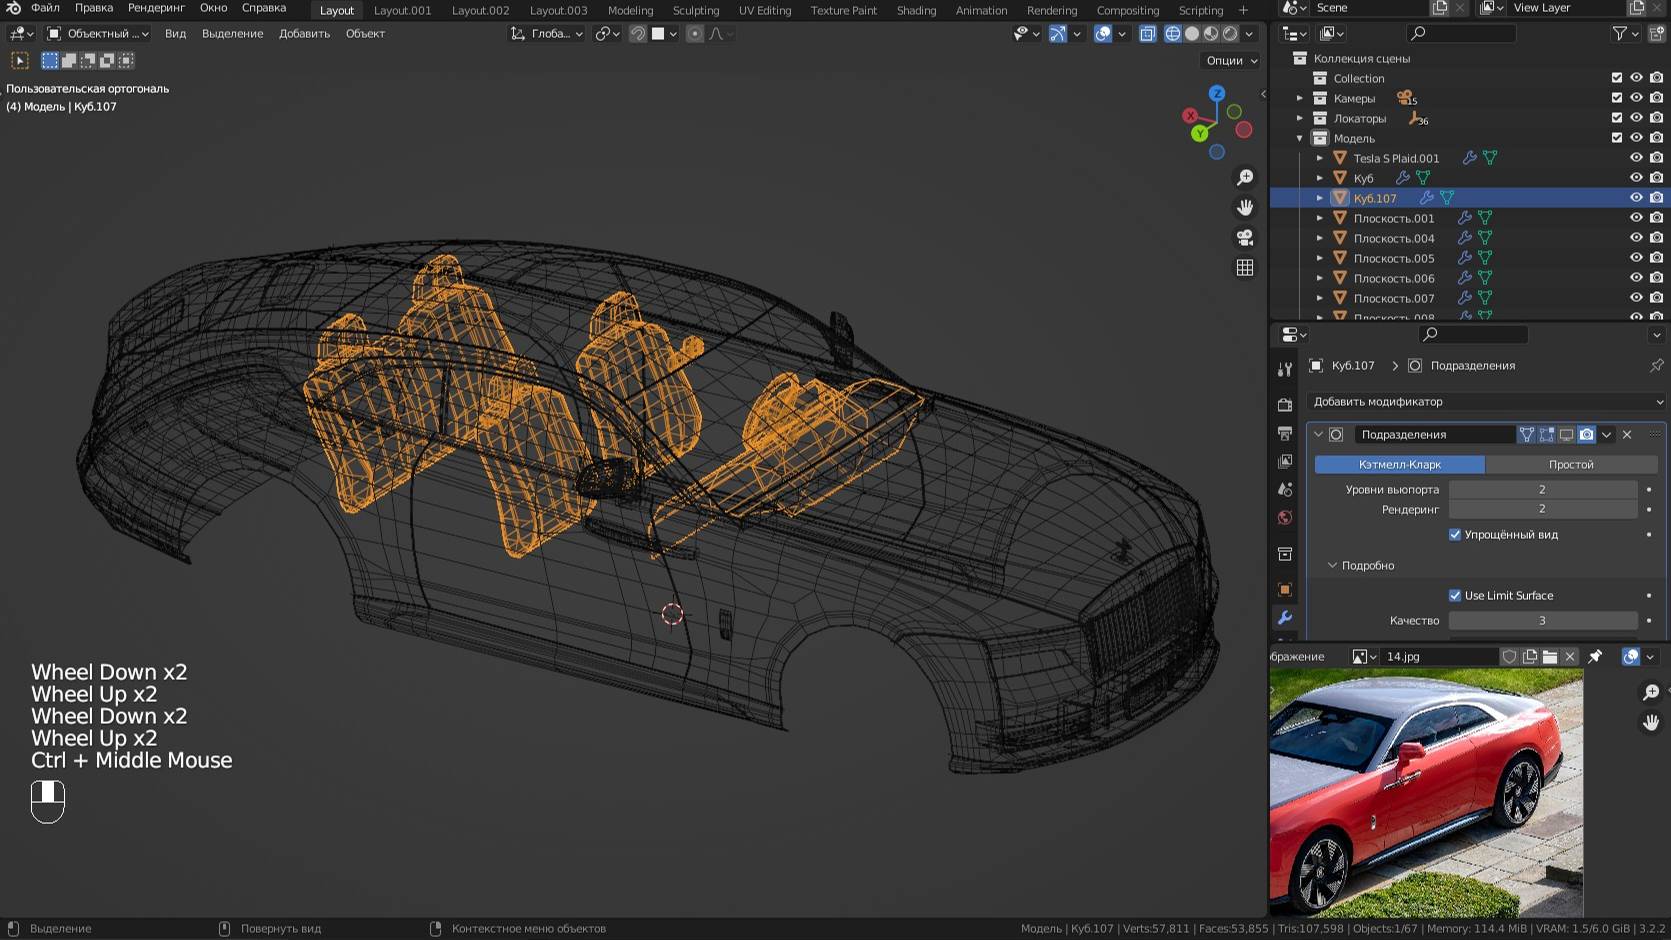Click the pan view hand icon in viewport
1671x940 pixels.
[1245, 208]
